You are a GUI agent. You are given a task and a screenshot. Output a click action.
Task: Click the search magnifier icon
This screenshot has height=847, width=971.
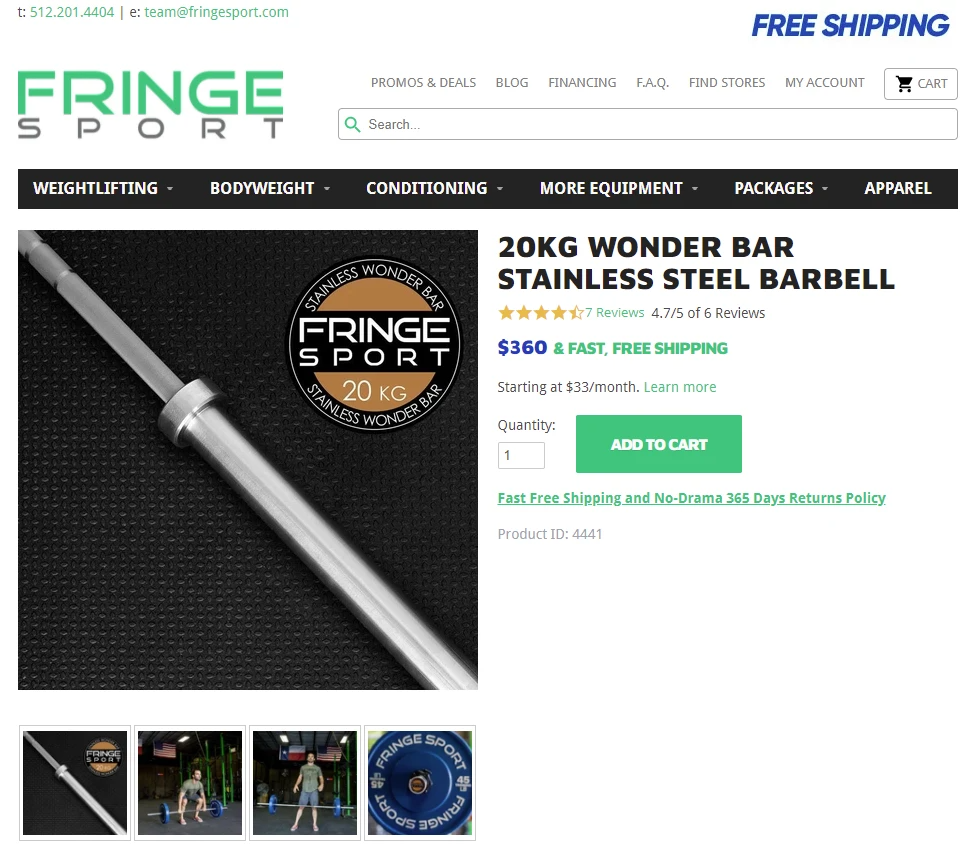pyautogui.click(x=352, y=124)
